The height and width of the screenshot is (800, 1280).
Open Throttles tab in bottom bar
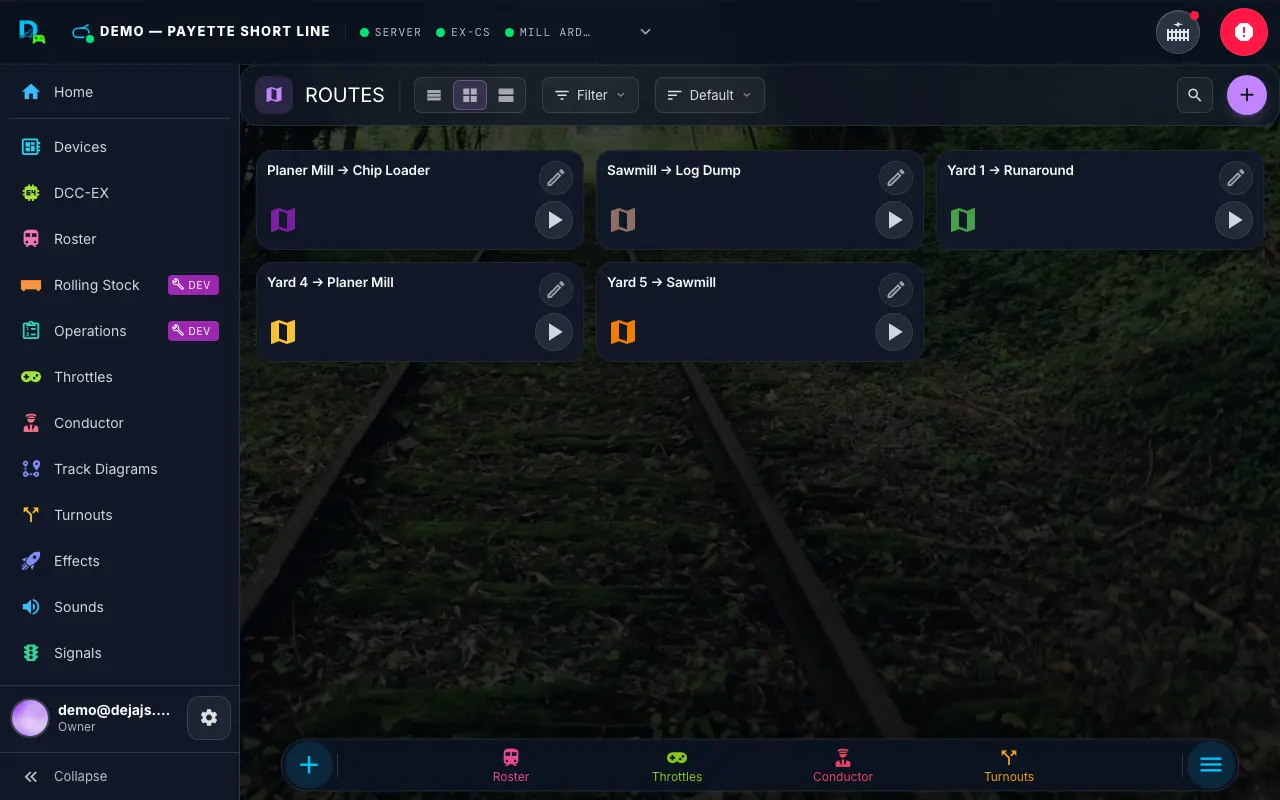point(677,766)
